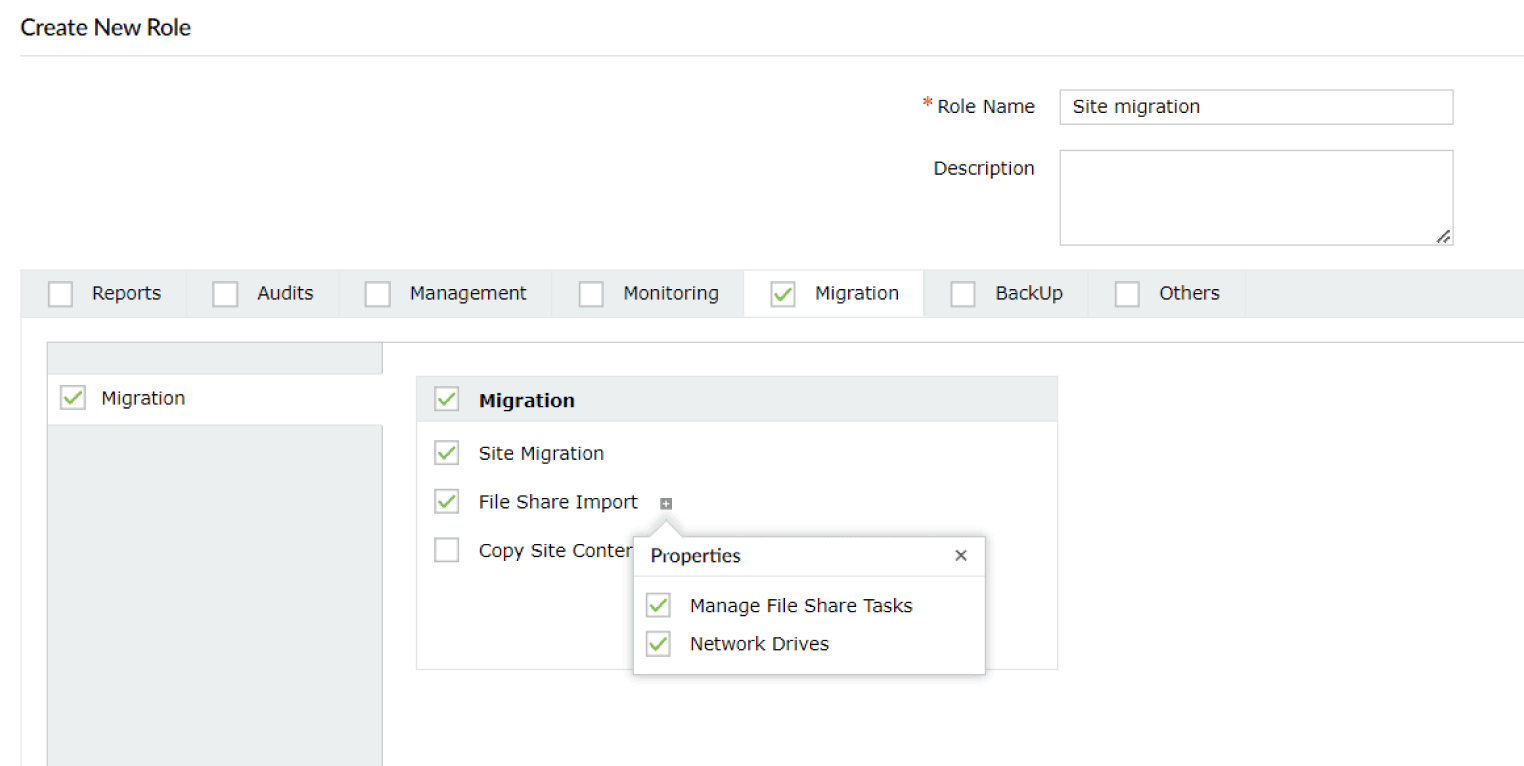Open the Management tab
1524x766 pixels.
(x=467, y=294)
